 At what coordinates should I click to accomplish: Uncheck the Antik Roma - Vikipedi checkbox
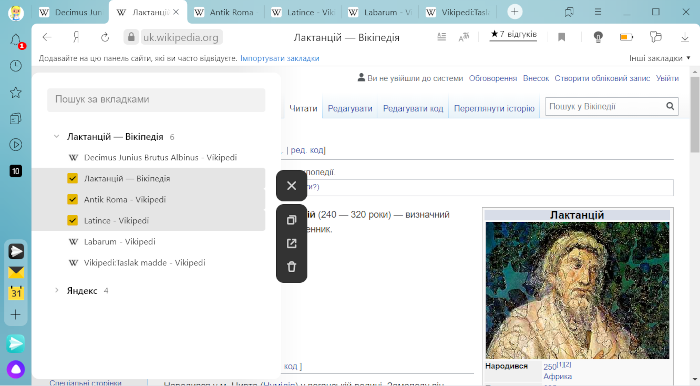pos(72,199)
